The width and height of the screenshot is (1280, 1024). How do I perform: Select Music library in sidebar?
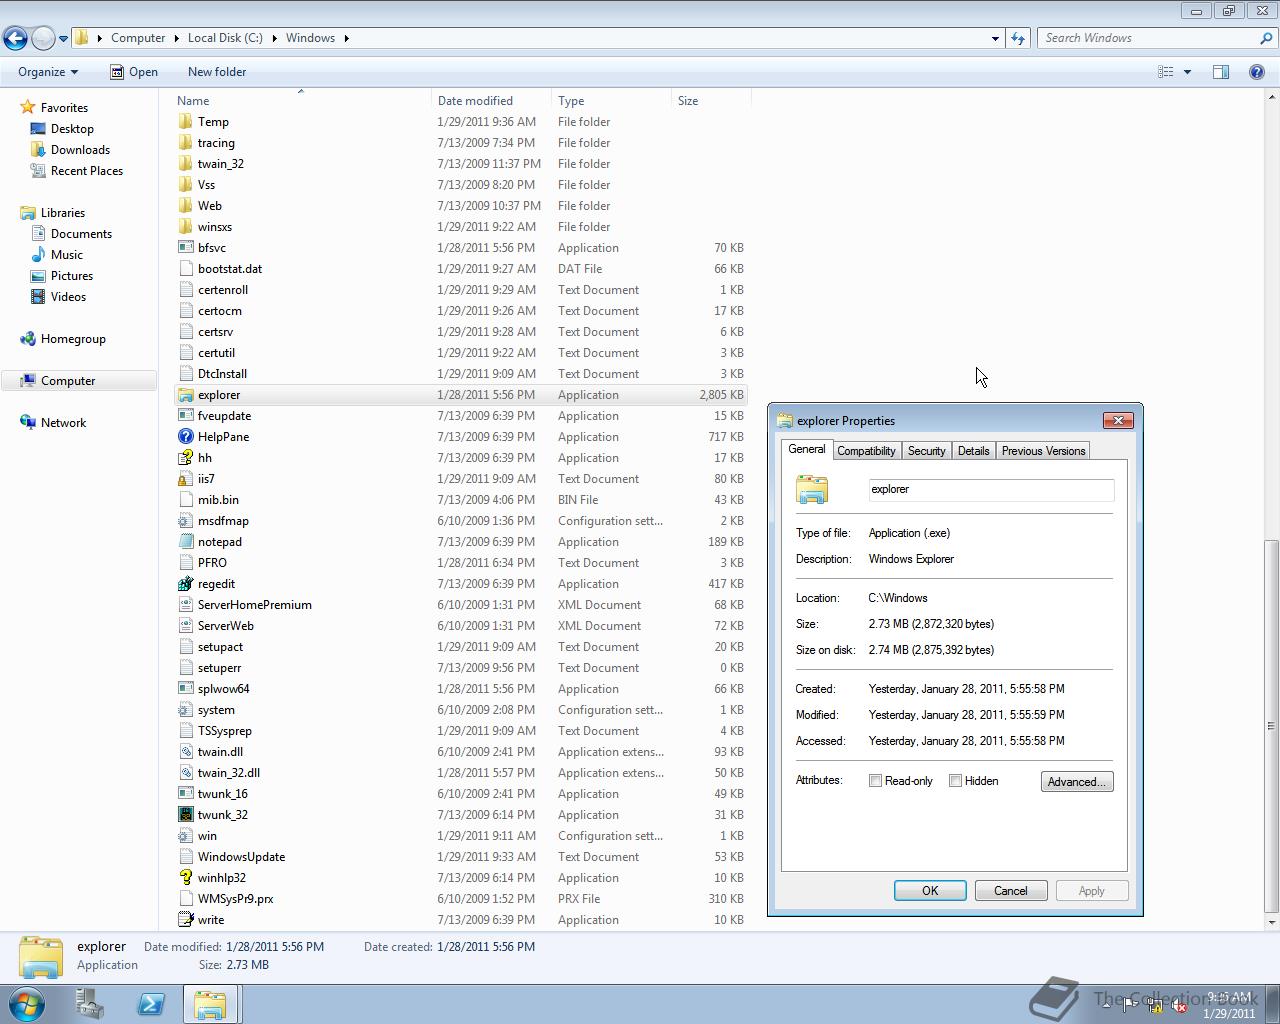(67, 255)
